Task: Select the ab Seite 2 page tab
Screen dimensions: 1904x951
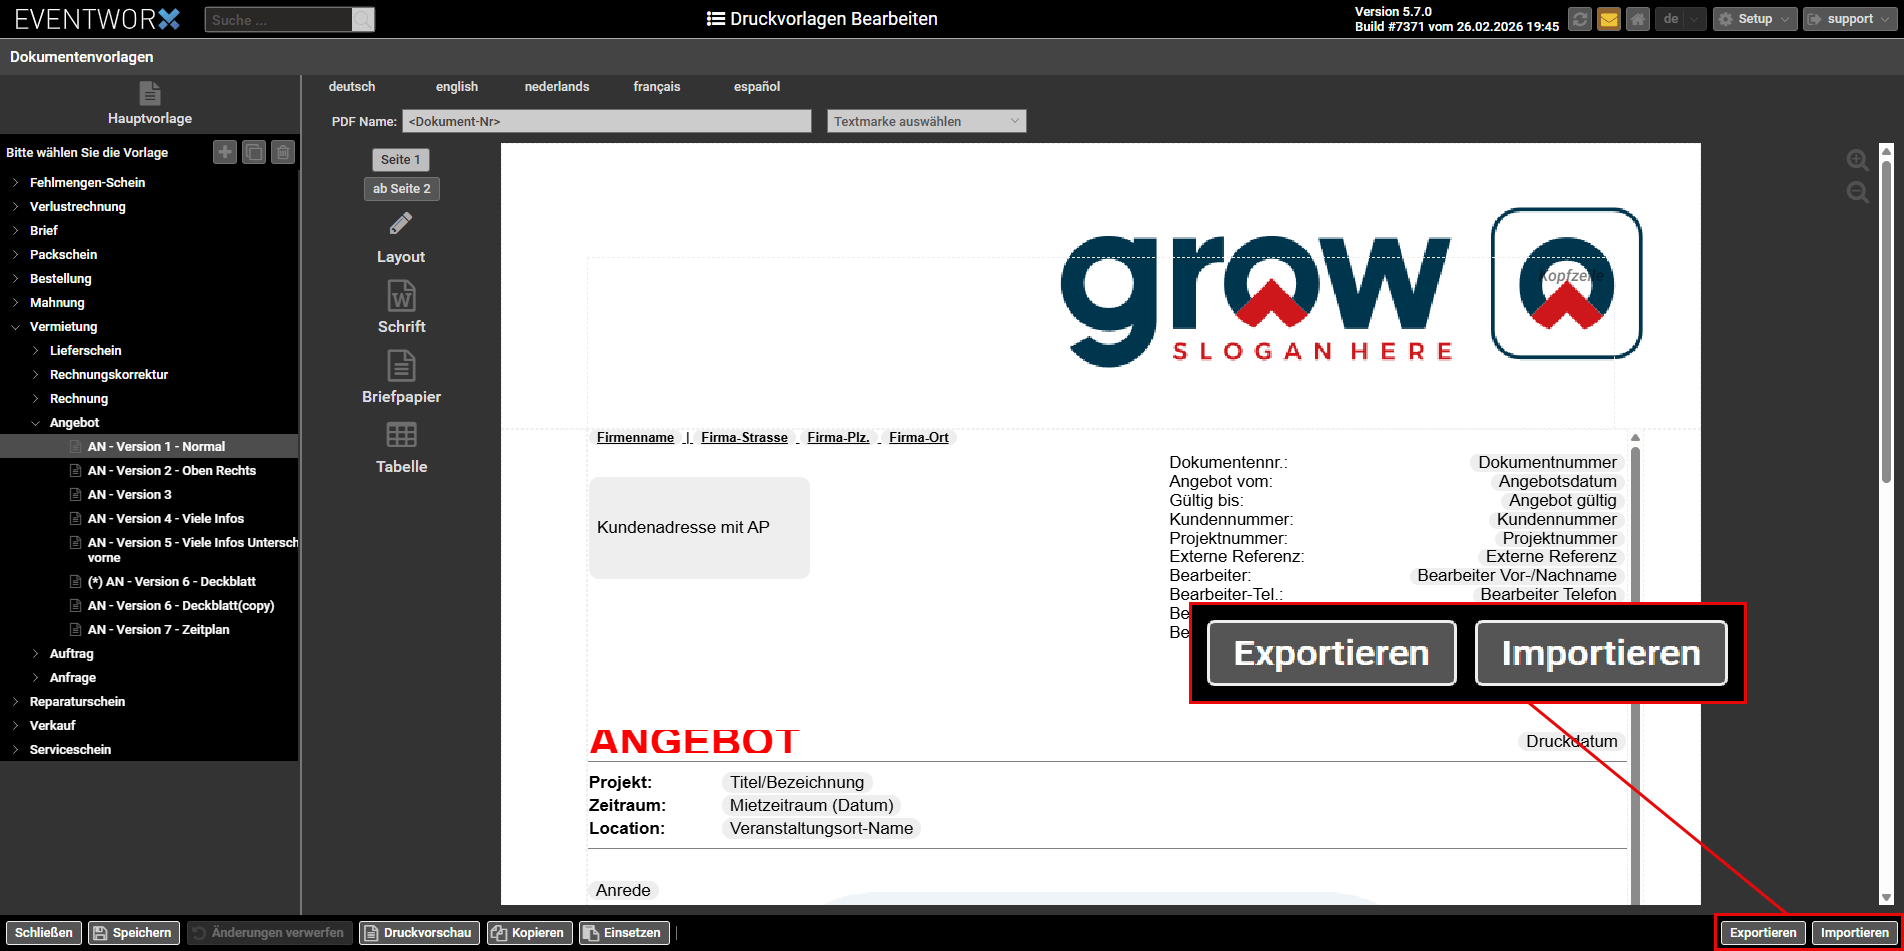Action: [x=401, y=189]
